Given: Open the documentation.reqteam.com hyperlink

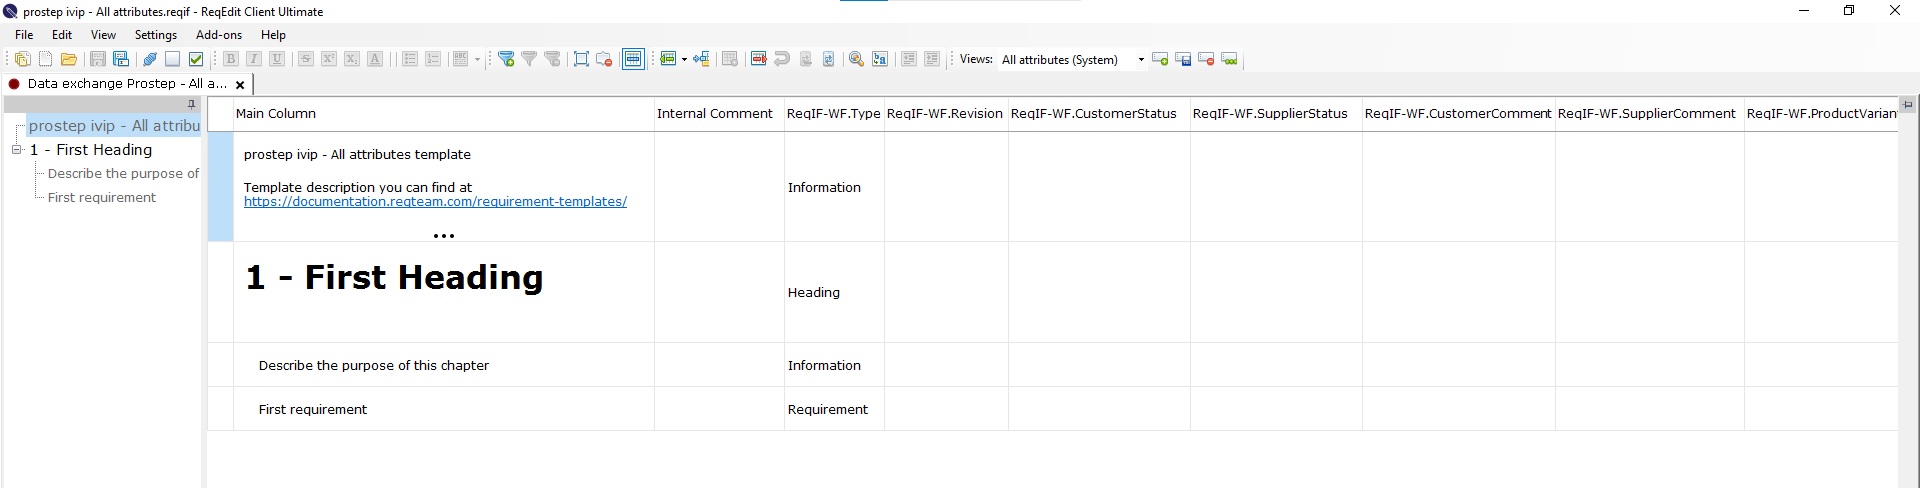Looking at the screenshot, I should pos(435,202).
